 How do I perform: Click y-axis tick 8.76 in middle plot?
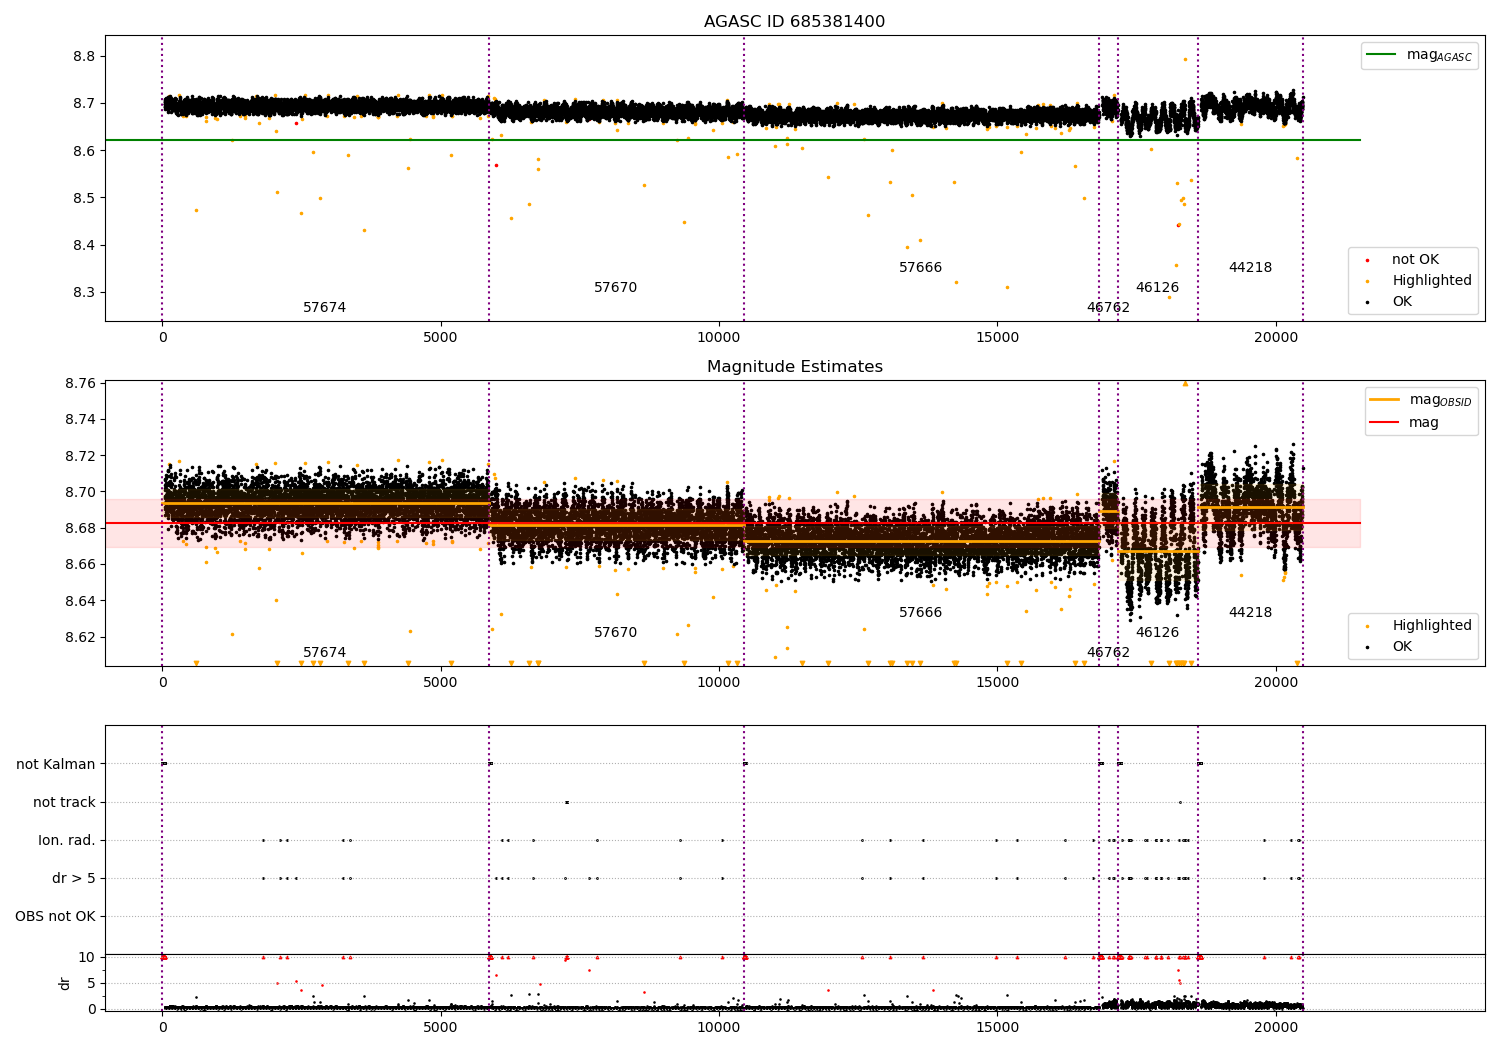80,384
